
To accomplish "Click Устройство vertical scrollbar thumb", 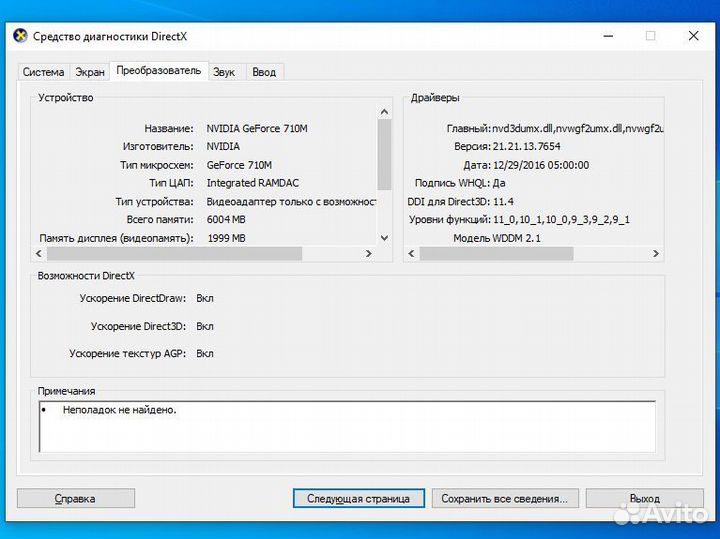I will click(384, 155).
